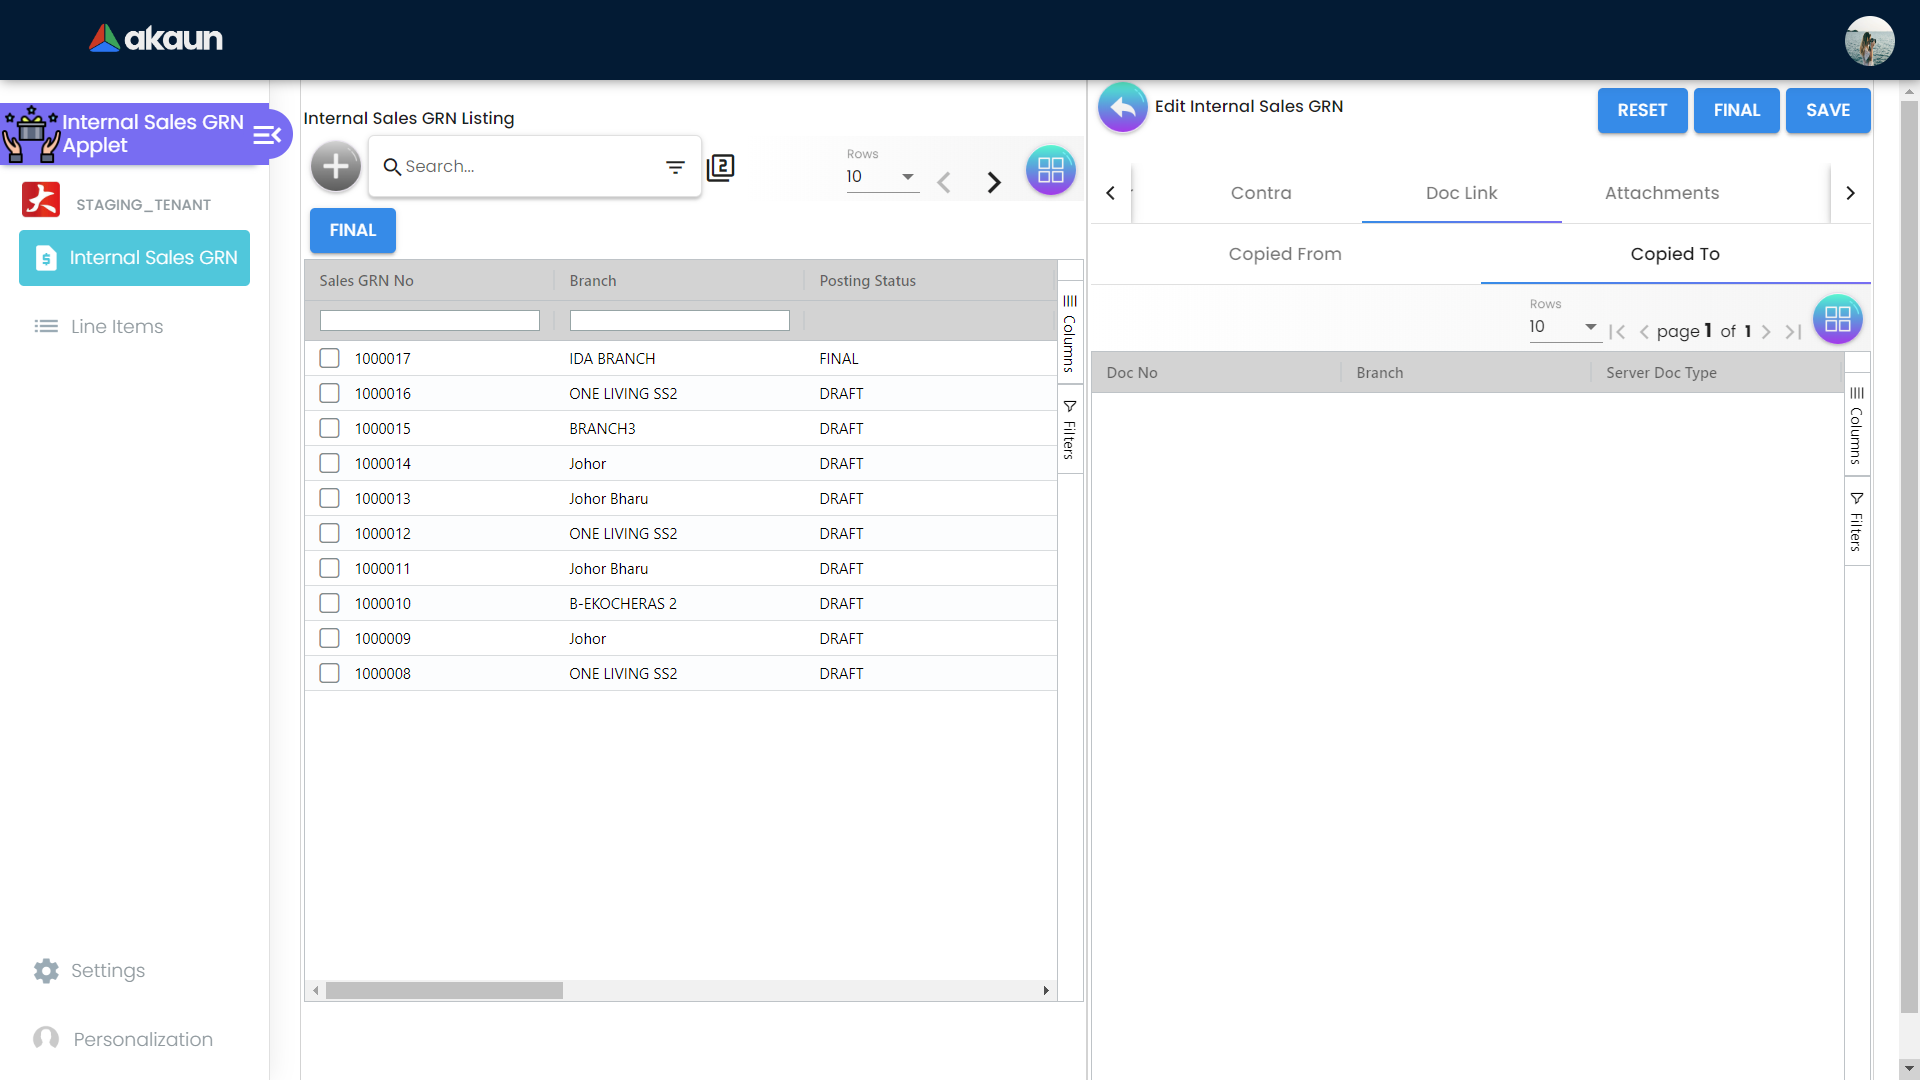
Task: Select the checkbox for row 1000014
Action: tap(329, 463)
